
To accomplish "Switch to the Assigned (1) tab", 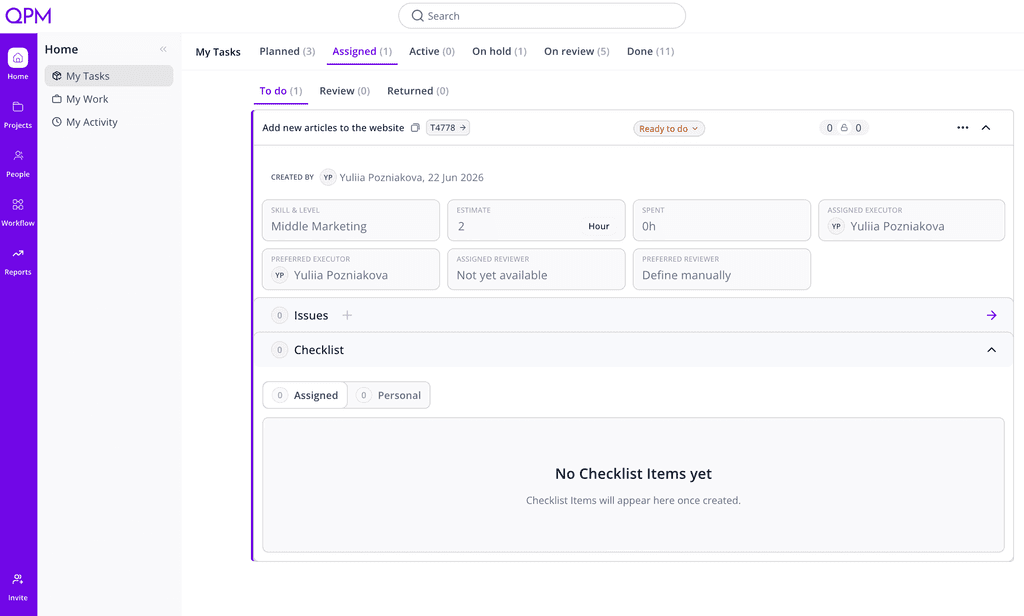I will 362,51.
